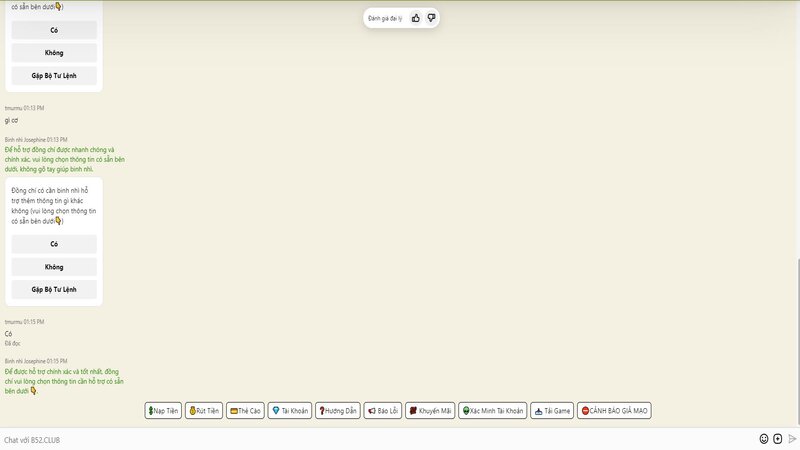Click the vertical chat scrollbar
800x450 pixels.
click(x=797, y=340)
